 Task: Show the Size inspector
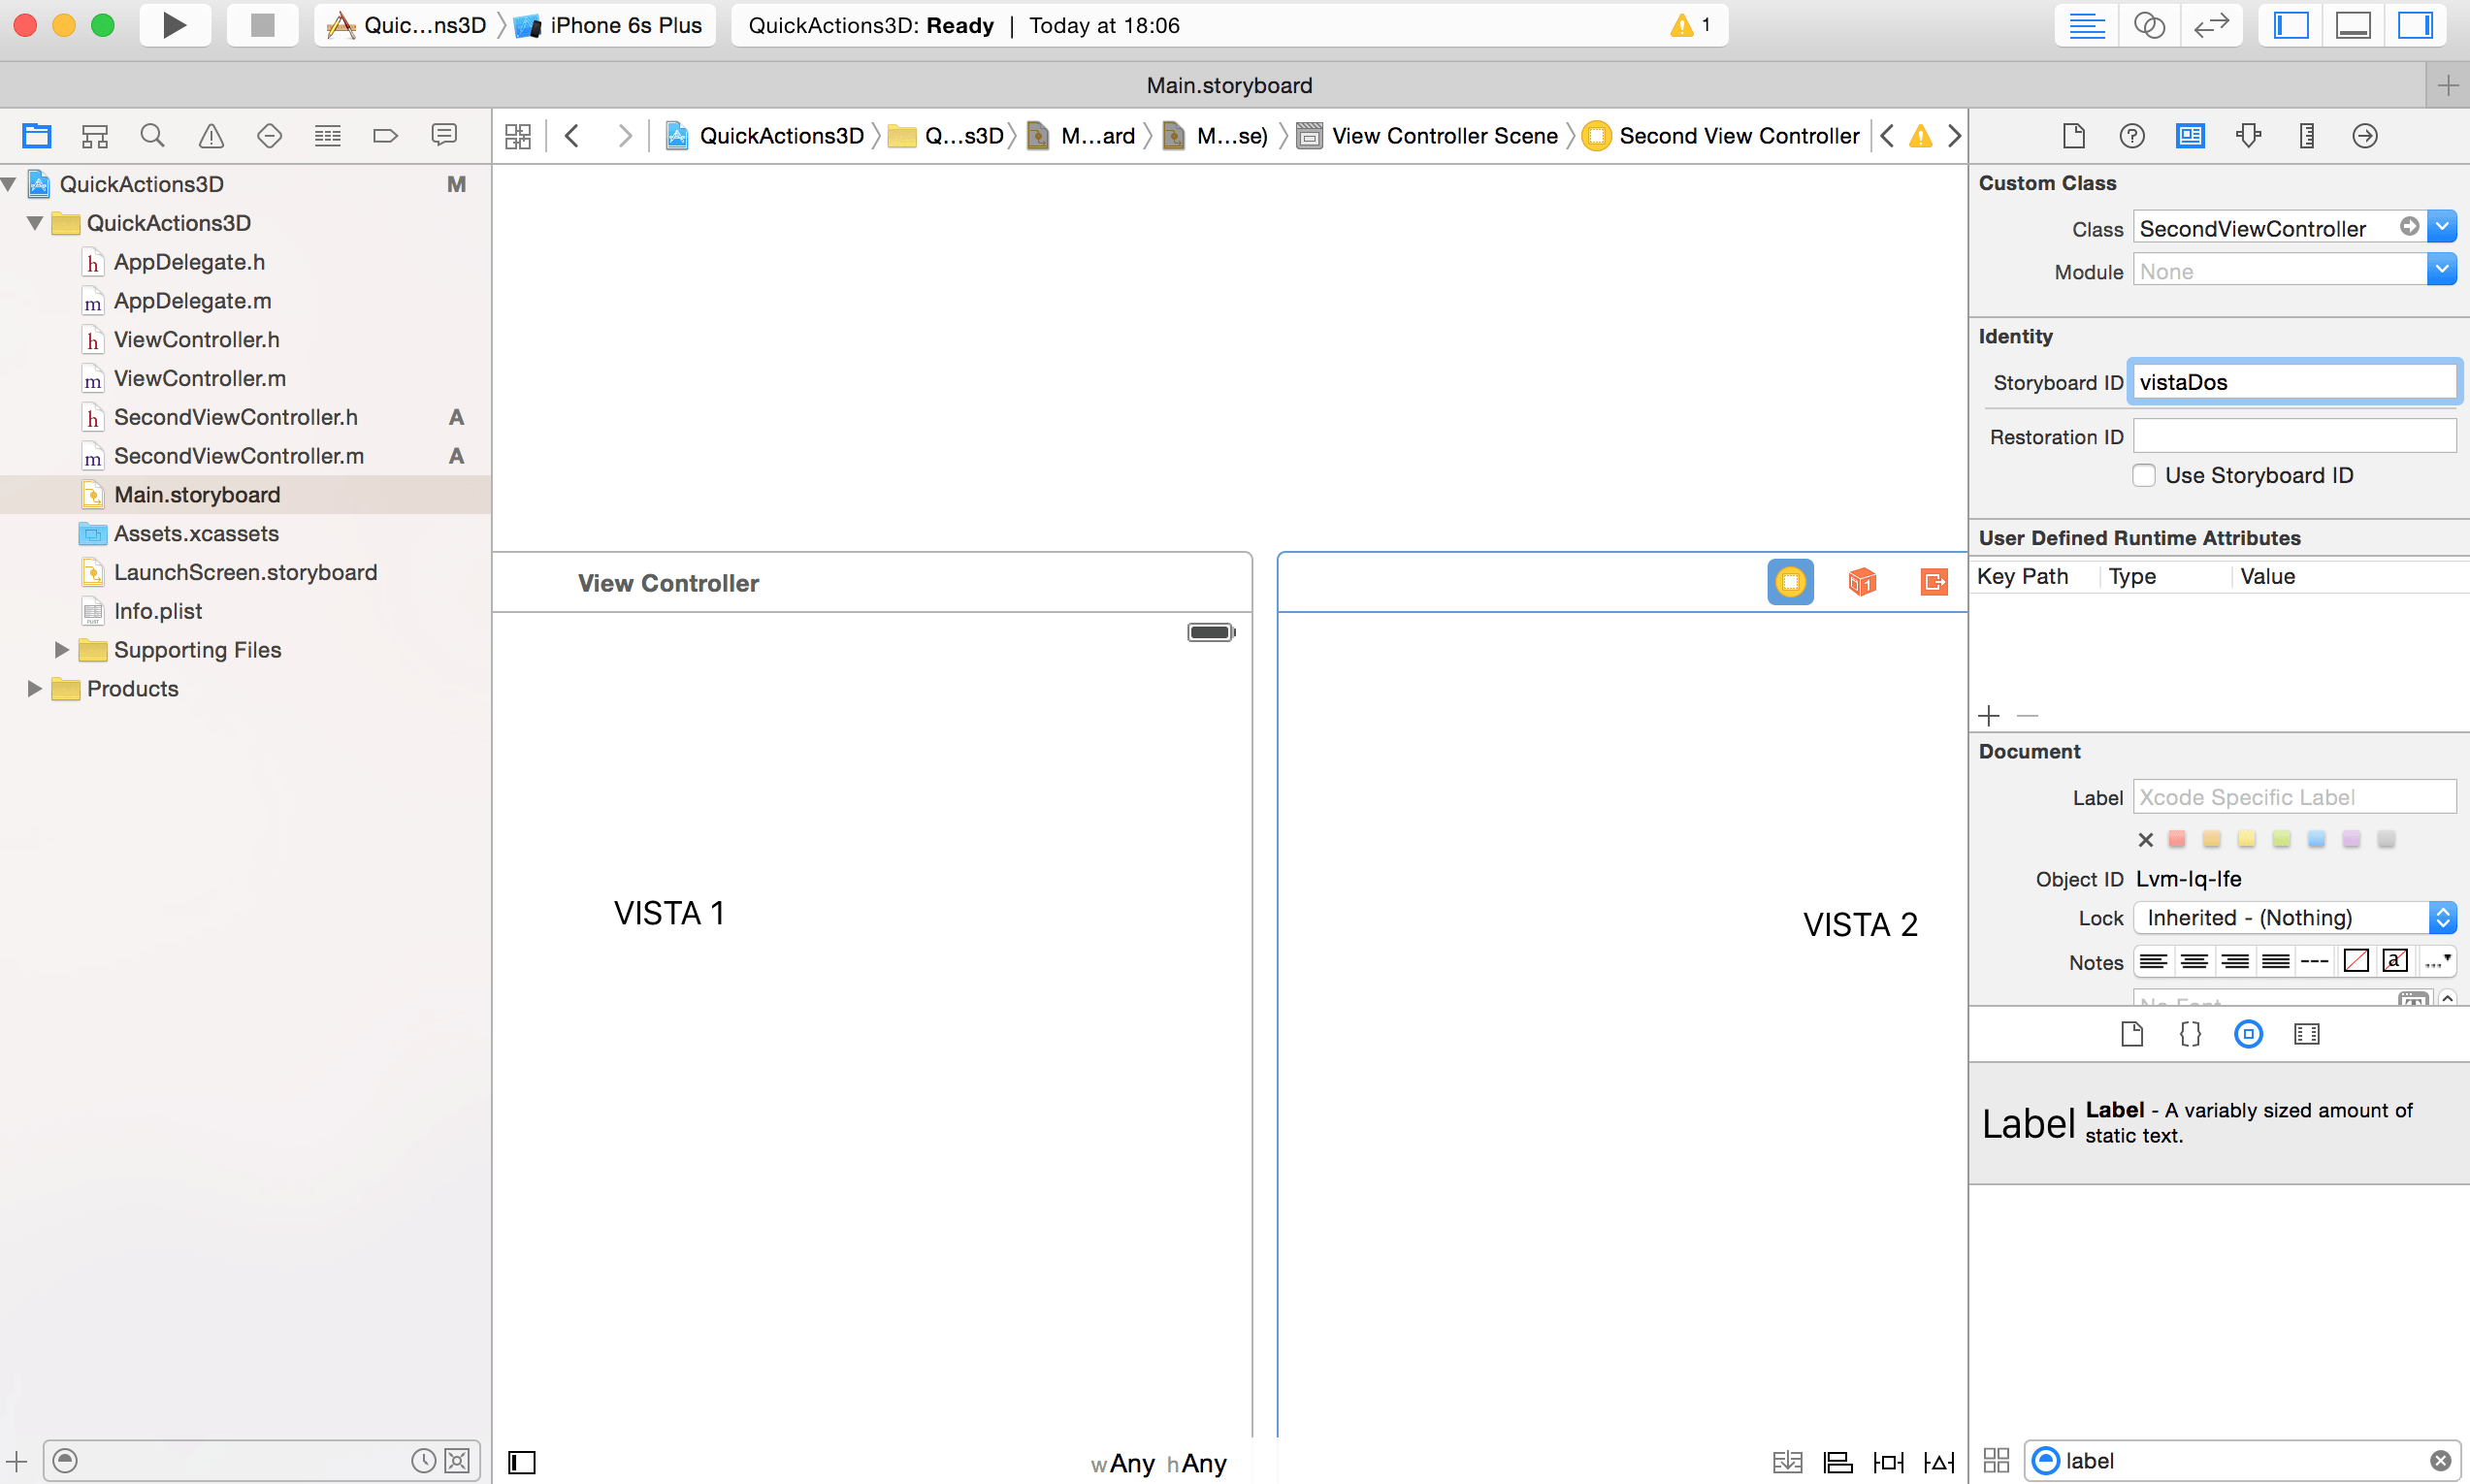(2307, 136)
